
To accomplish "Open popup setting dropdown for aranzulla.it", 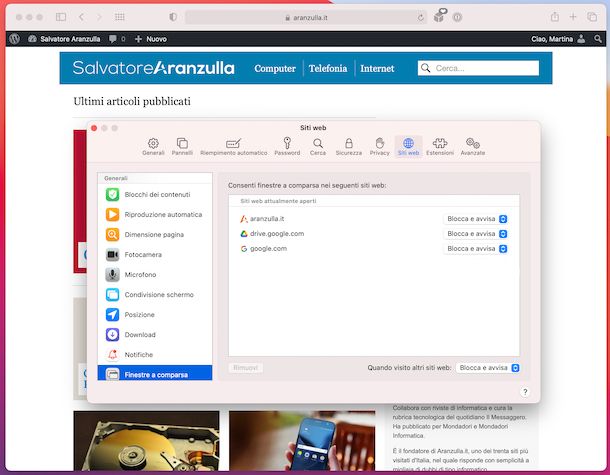I will click(x=475, y=219).
